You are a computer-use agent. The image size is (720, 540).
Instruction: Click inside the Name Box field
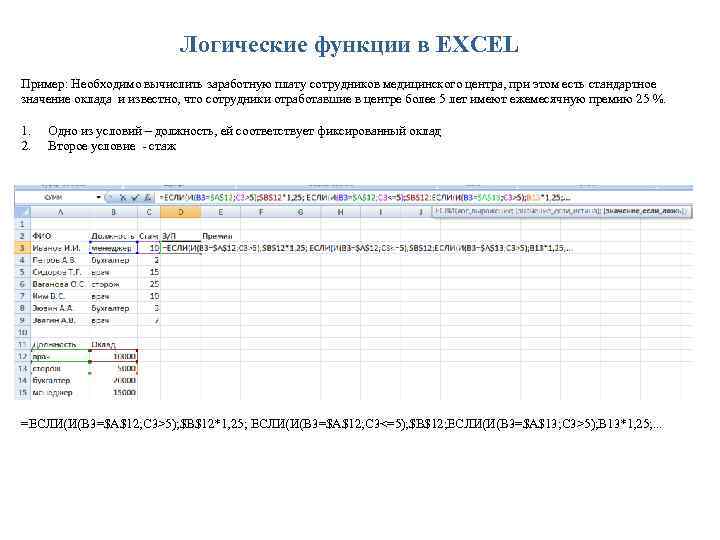54,197
